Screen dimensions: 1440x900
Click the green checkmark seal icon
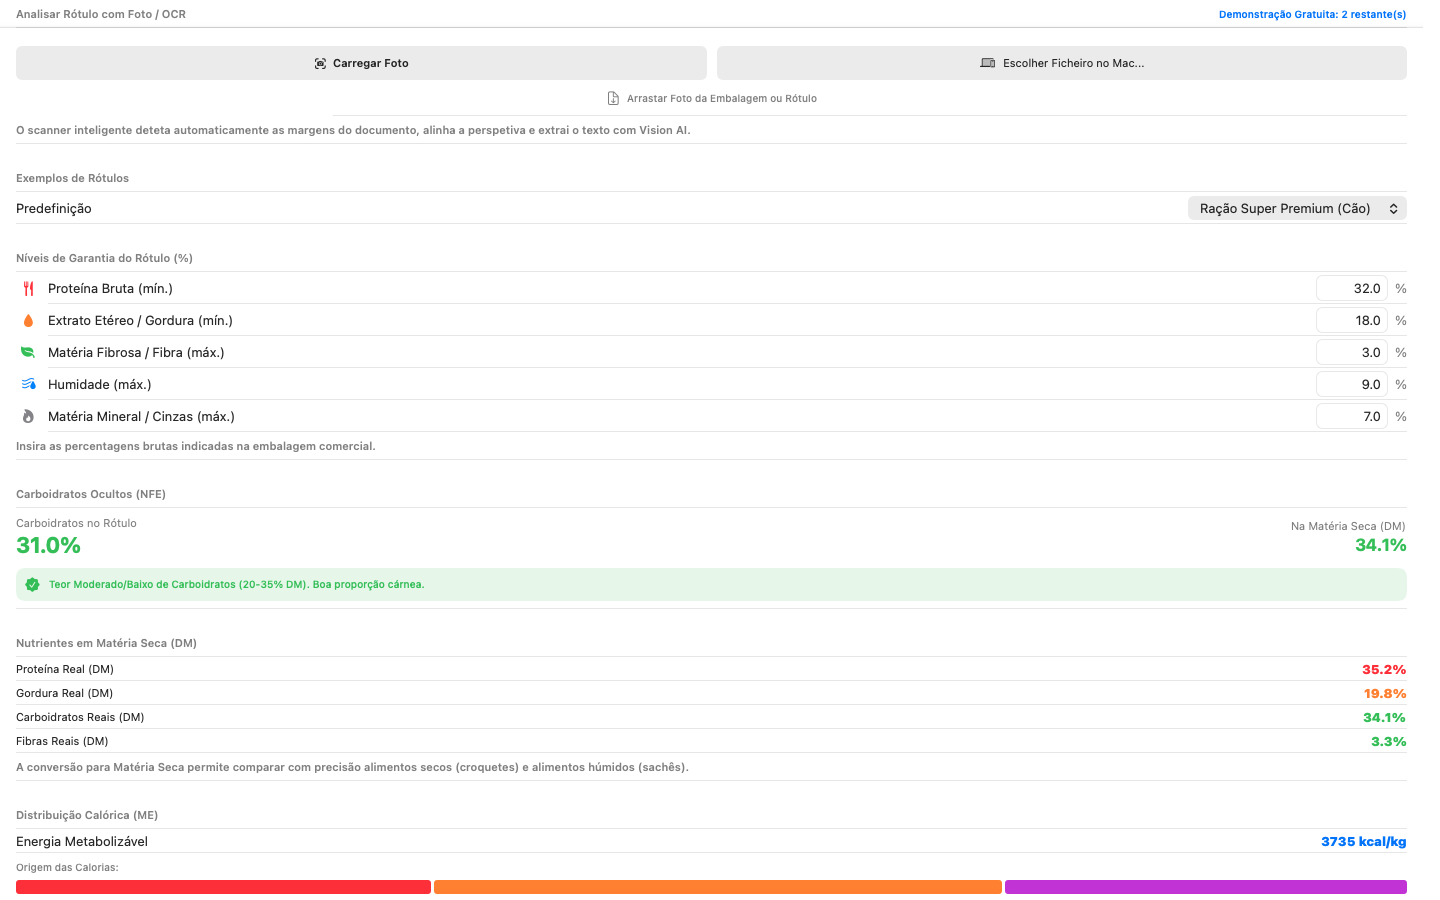(x=32, y=585)
